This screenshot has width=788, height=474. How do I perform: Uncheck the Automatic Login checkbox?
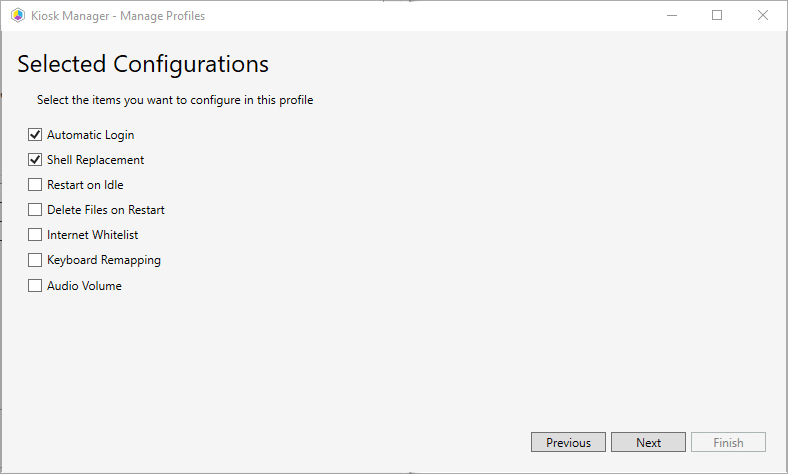tap(35, 135)
